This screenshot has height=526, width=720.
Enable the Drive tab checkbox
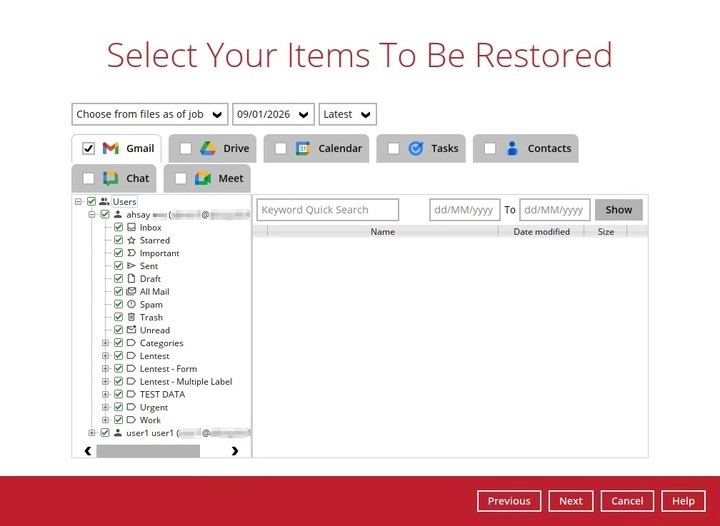click(x=185, y=149)
